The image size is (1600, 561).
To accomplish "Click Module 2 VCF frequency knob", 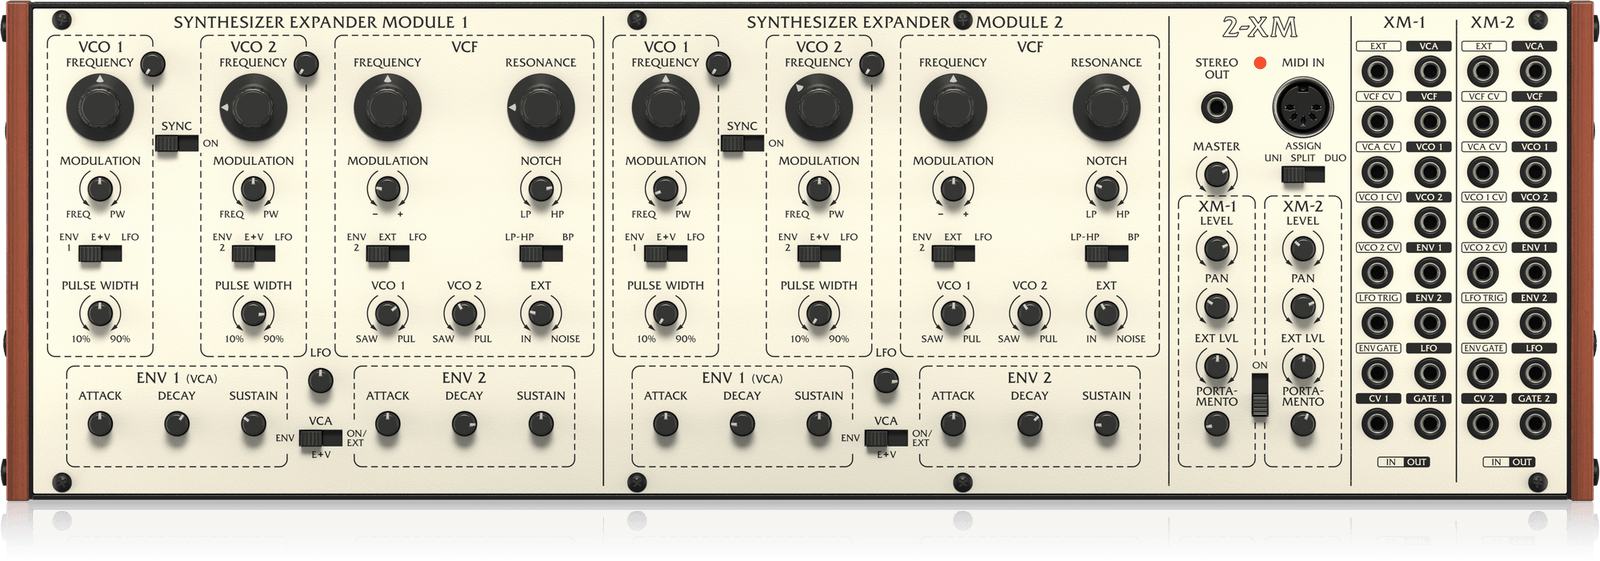I will coord(953,107).
